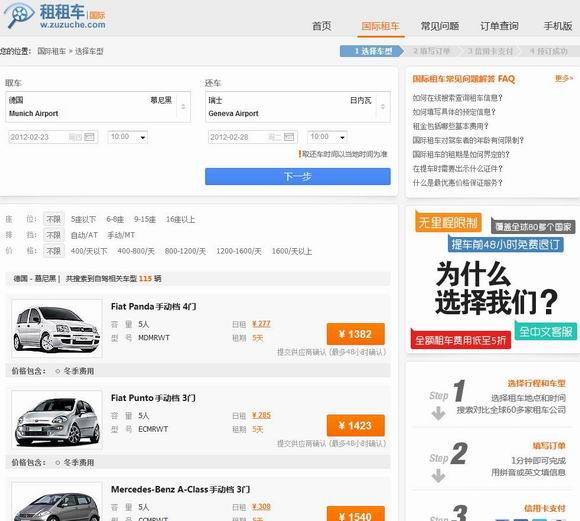Filter seats by 16座以上

coord(181,219)
